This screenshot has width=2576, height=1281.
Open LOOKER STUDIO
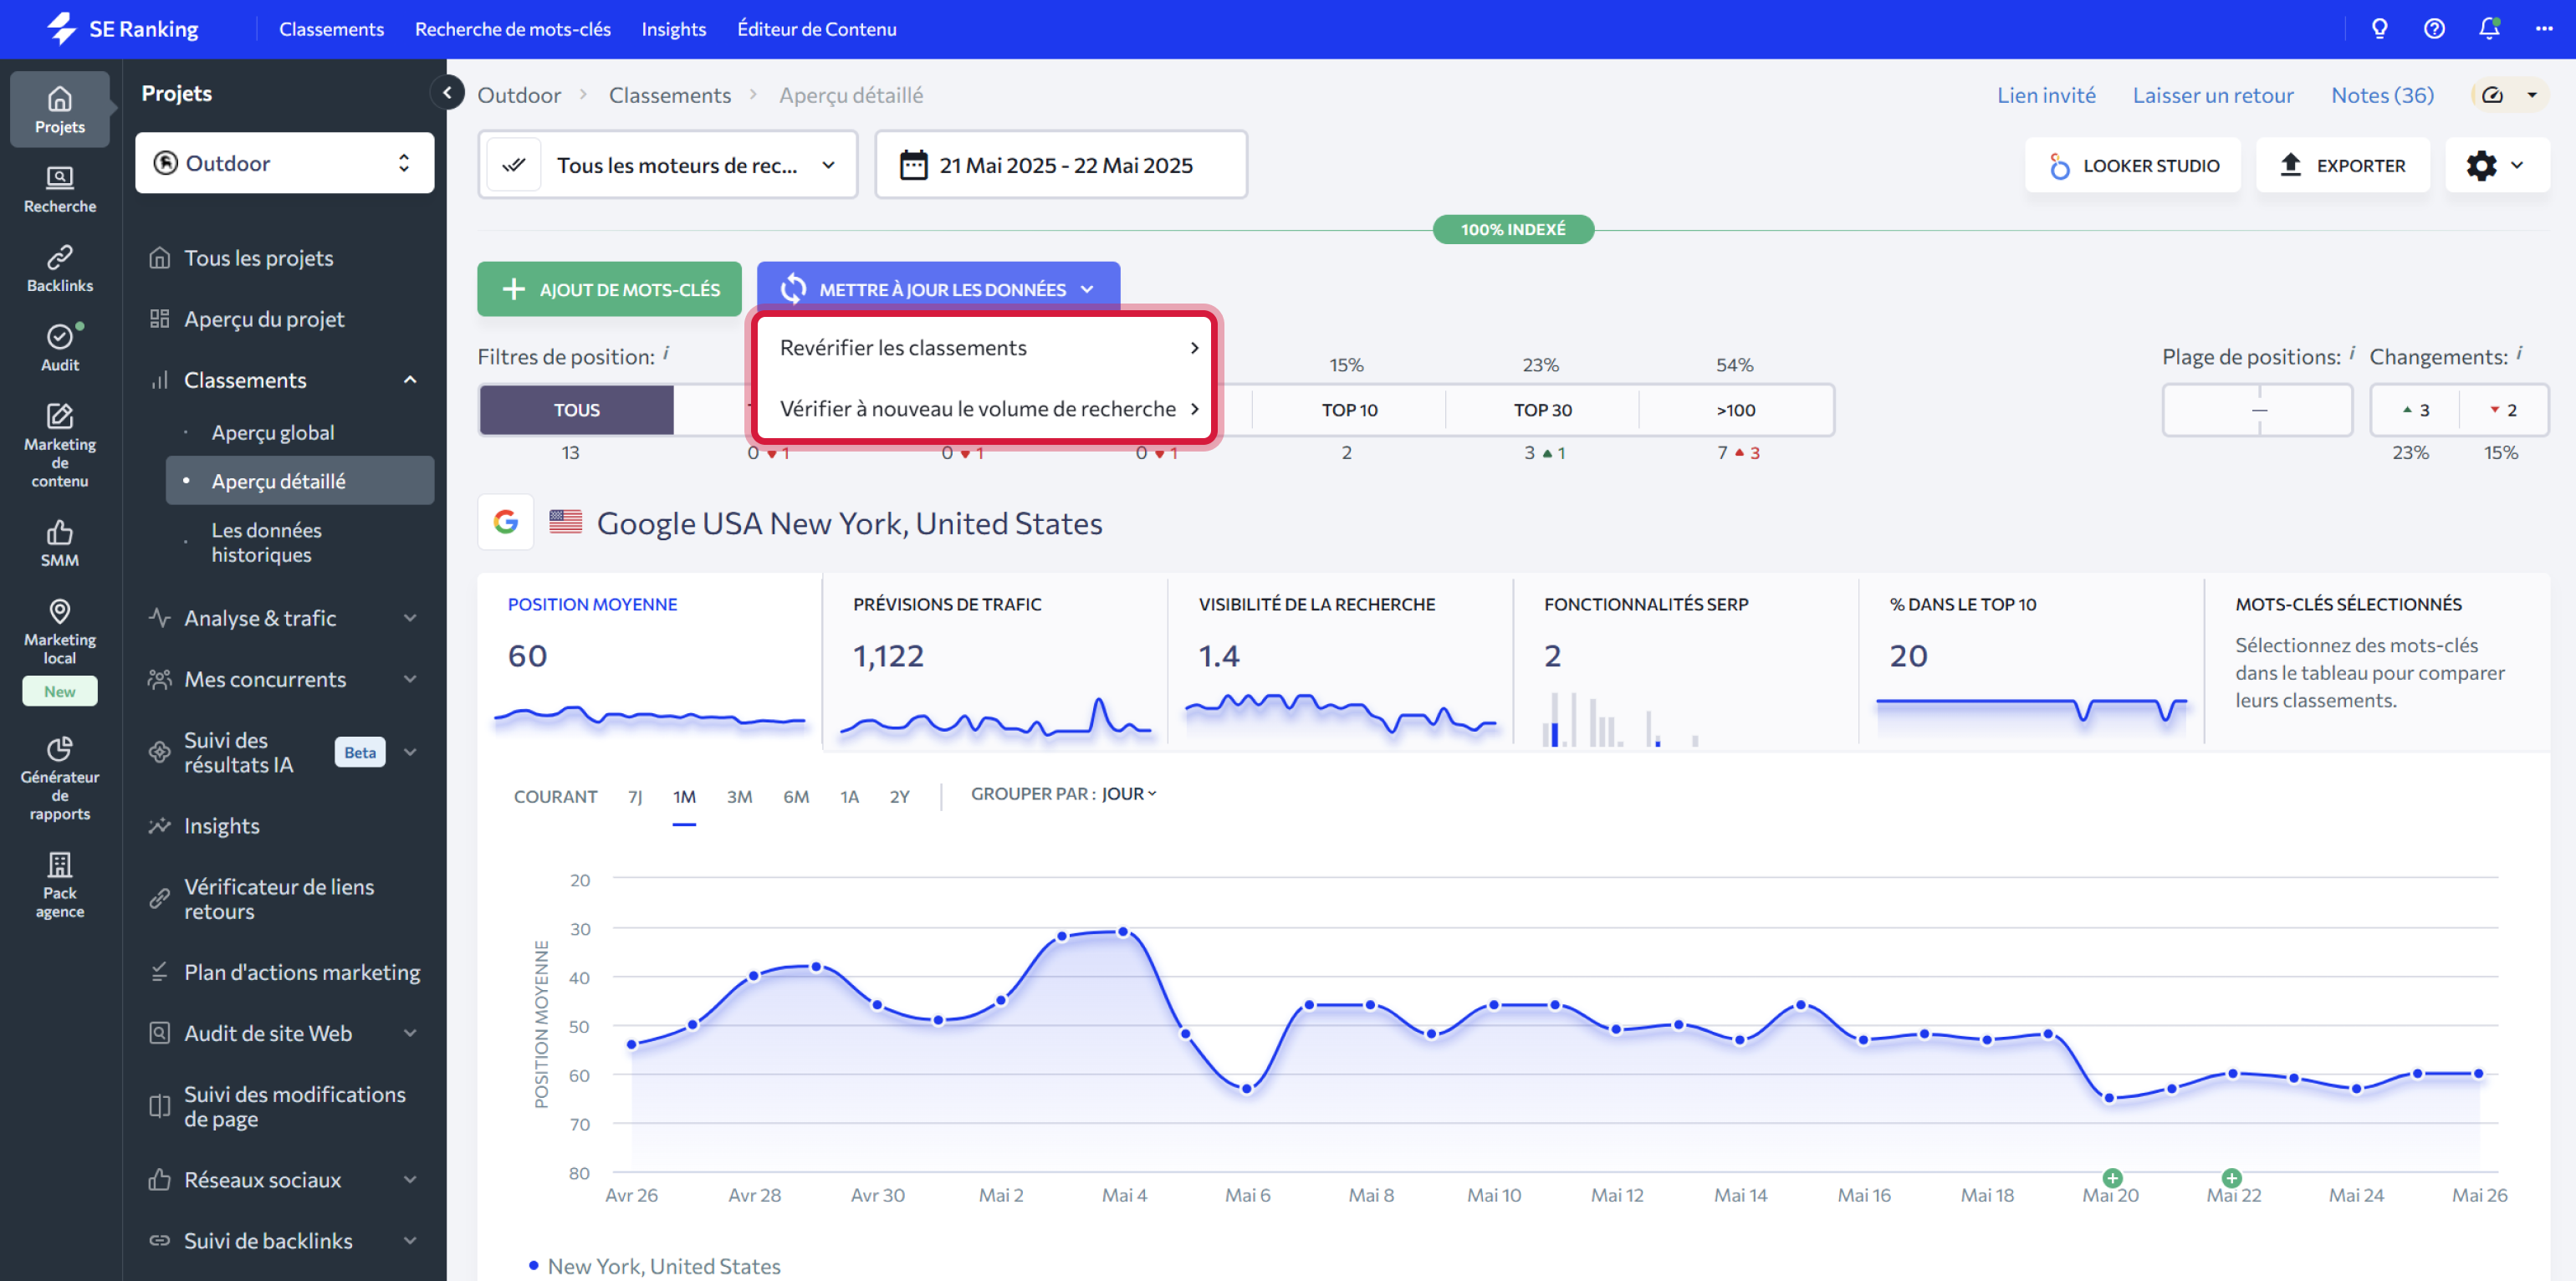[x=2133, y=165]
